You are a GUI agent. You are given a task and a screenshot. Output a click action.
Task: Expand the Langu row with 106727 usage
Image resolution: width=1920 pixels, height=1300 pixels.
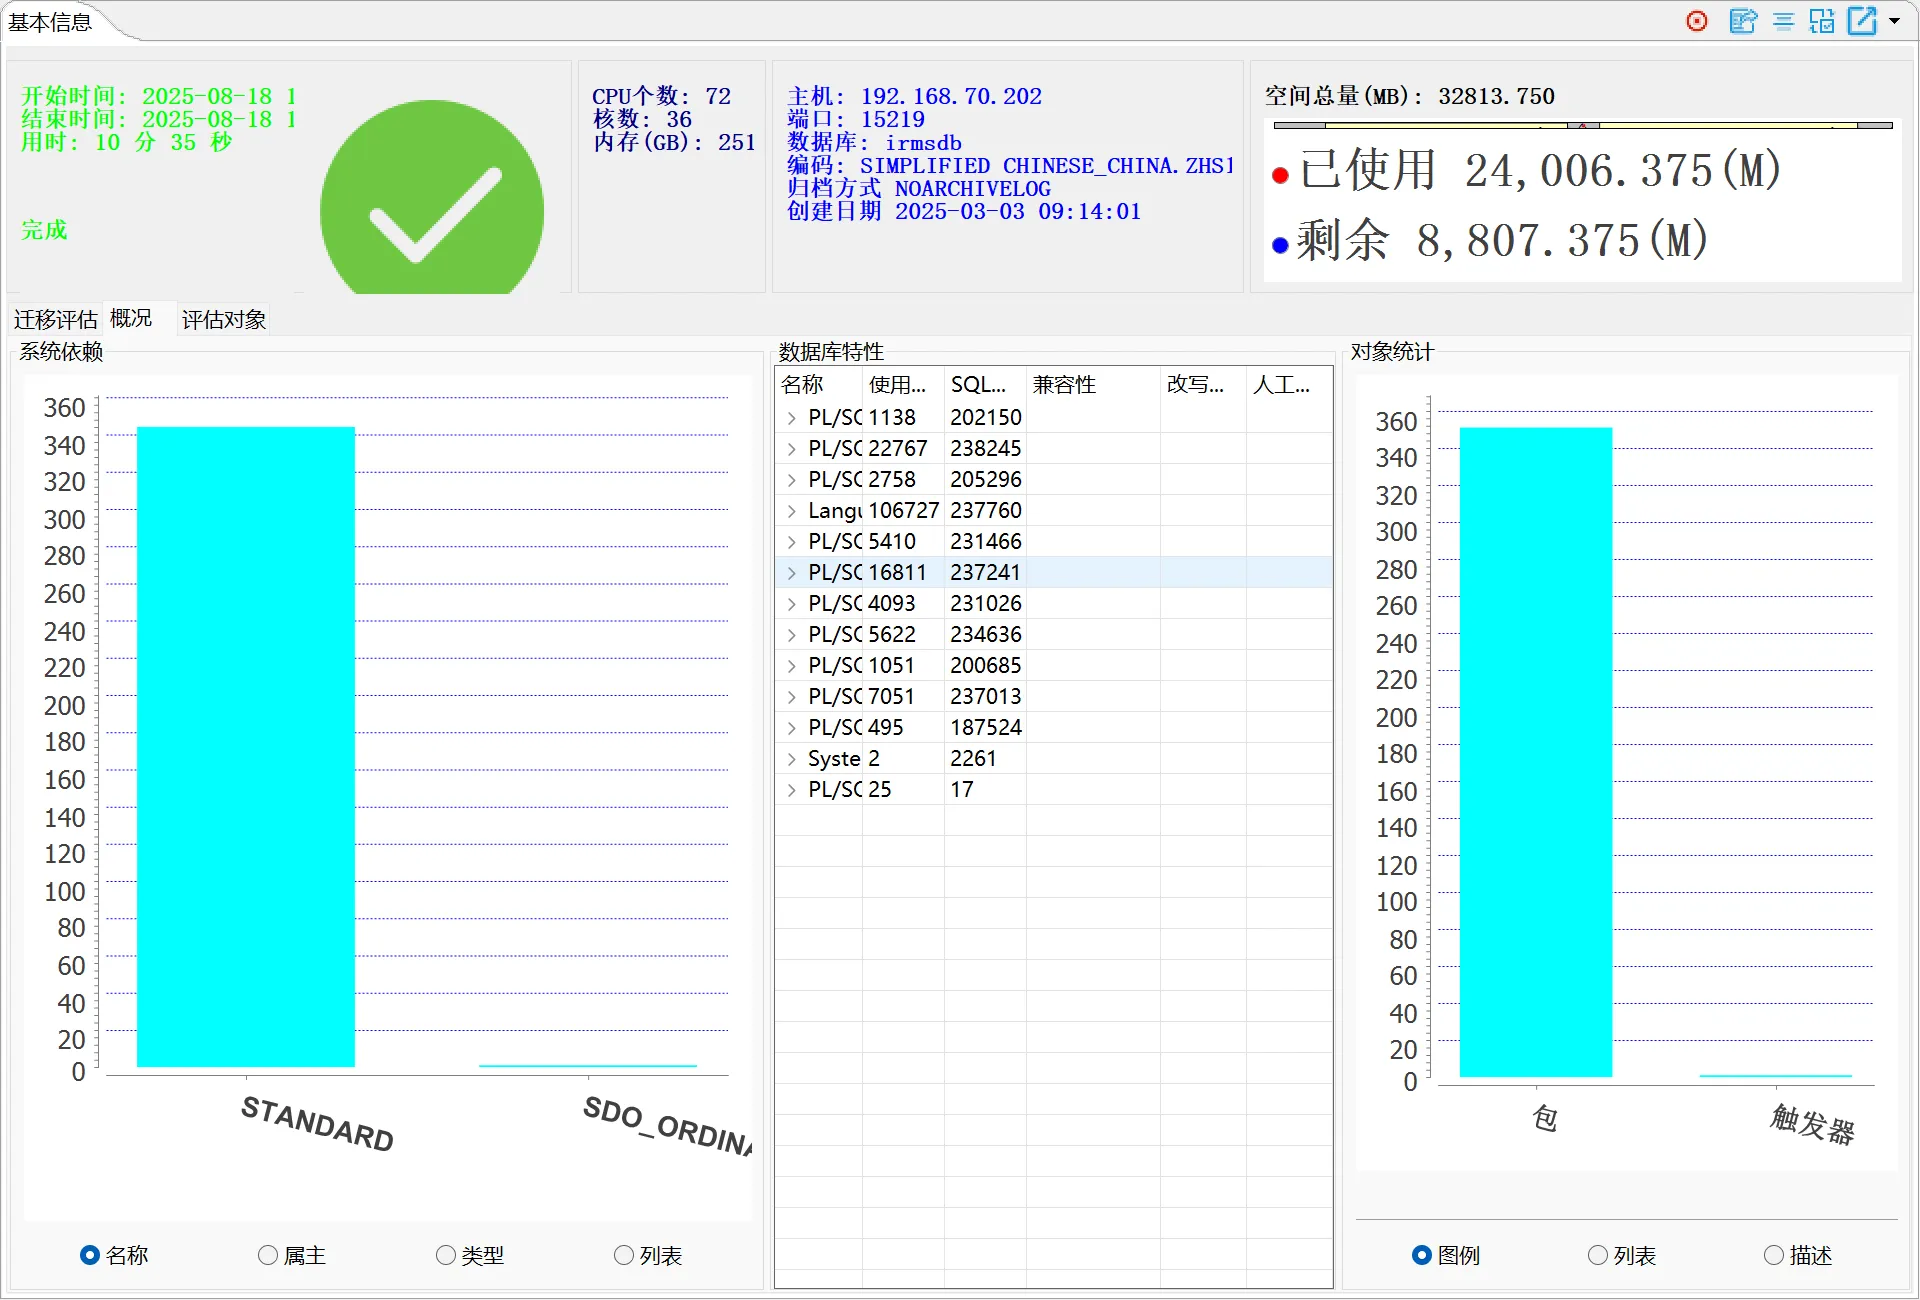[792, 511]
